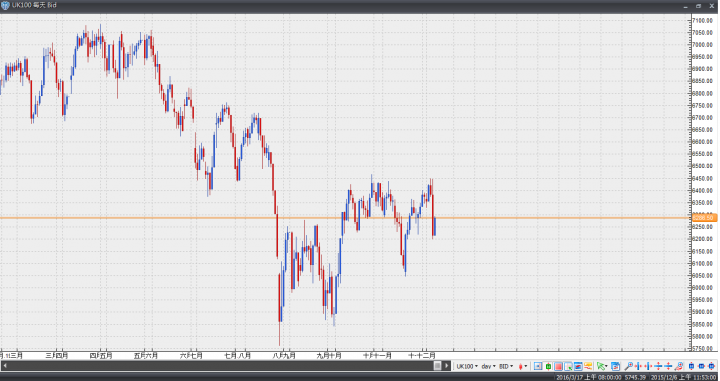Click the green candle box icon

(548, 366)
